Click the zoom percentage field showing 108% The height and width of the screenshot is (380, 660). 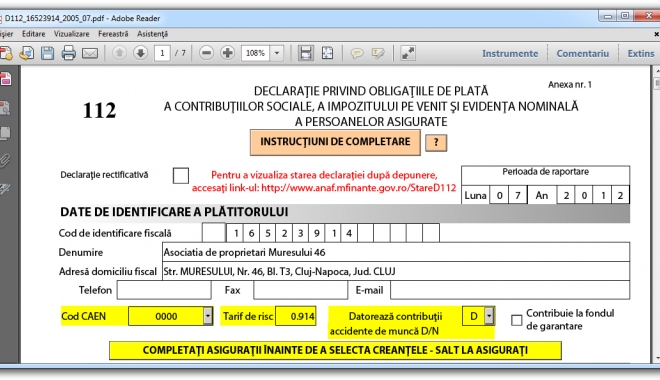click(x=255, y=53)
